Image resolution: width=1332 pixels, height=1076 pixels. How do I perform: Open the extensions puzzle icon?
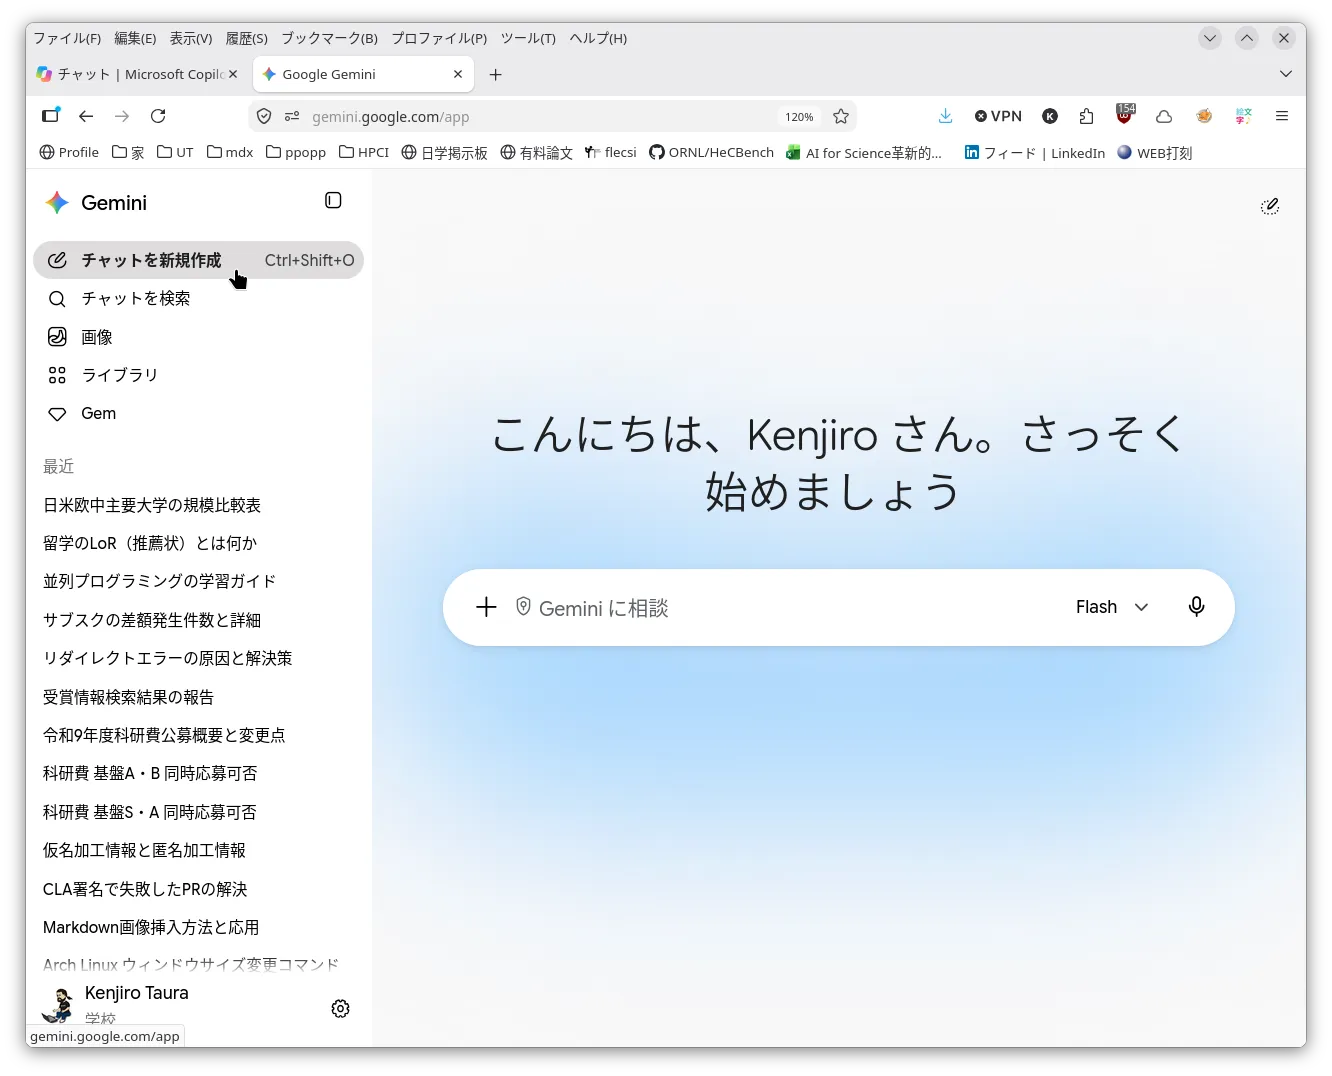click(1087, 116)
